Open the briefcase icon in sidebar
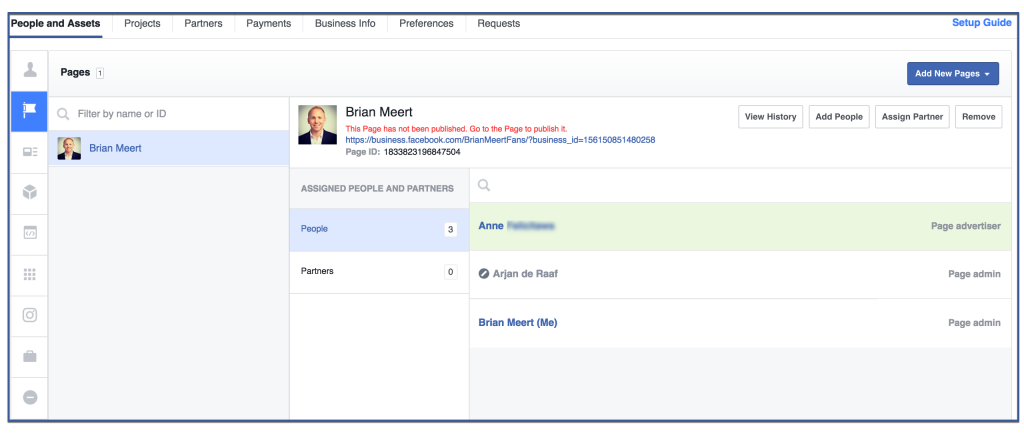The height and width of the screenshot is (434, 1024). tap(29, 356)
